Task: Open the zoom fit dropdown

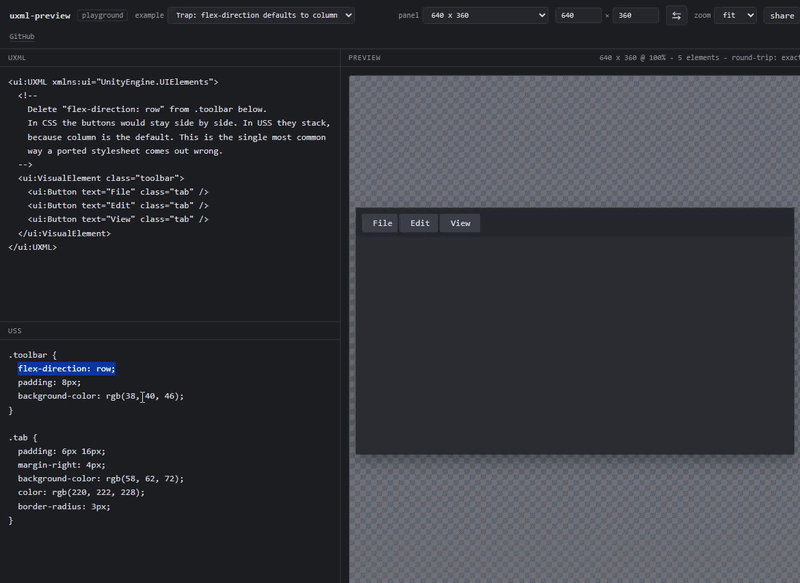Action: tap(735, 15)
